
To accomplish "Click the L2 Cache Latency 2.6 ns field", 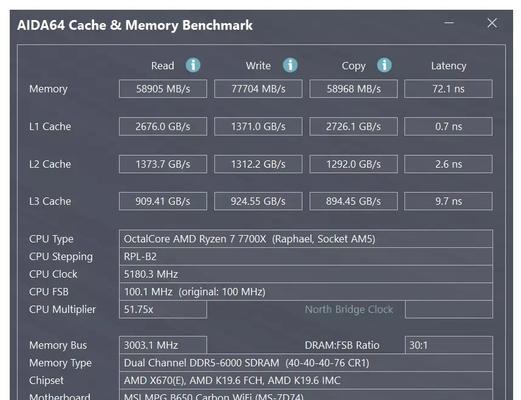I will click(448, 164).
